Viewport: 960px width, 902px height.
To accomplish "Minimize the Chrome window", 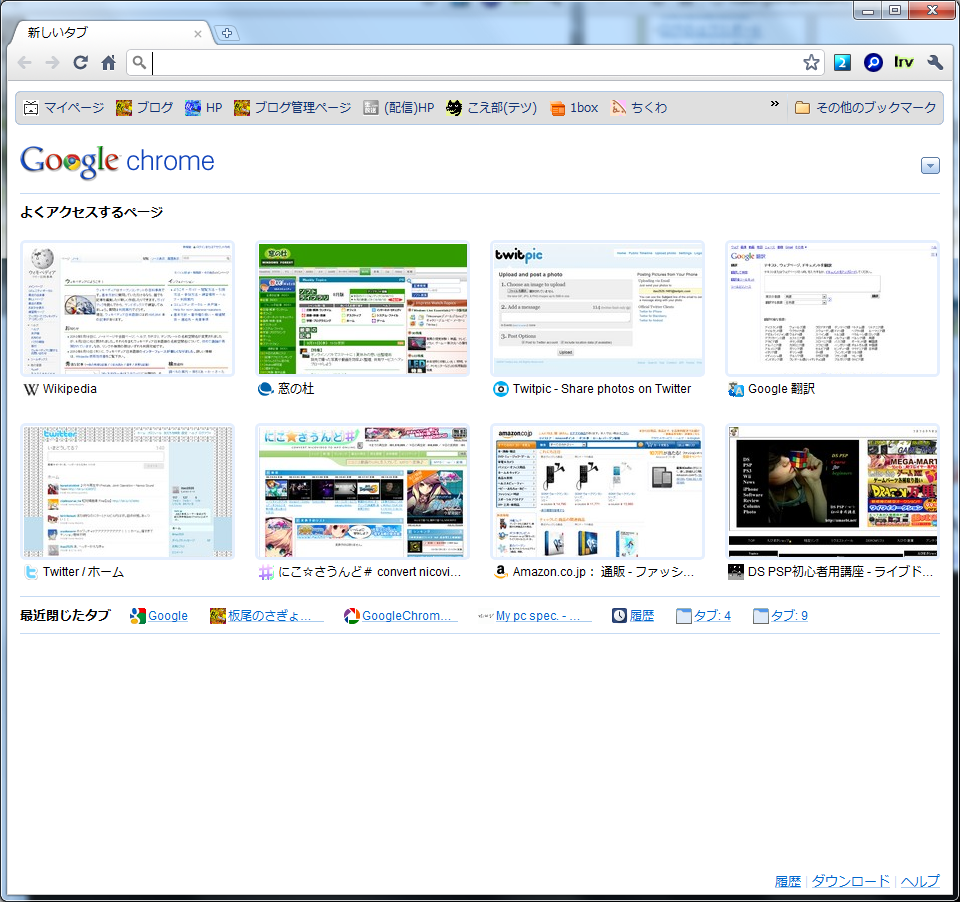I will (868, 10).
